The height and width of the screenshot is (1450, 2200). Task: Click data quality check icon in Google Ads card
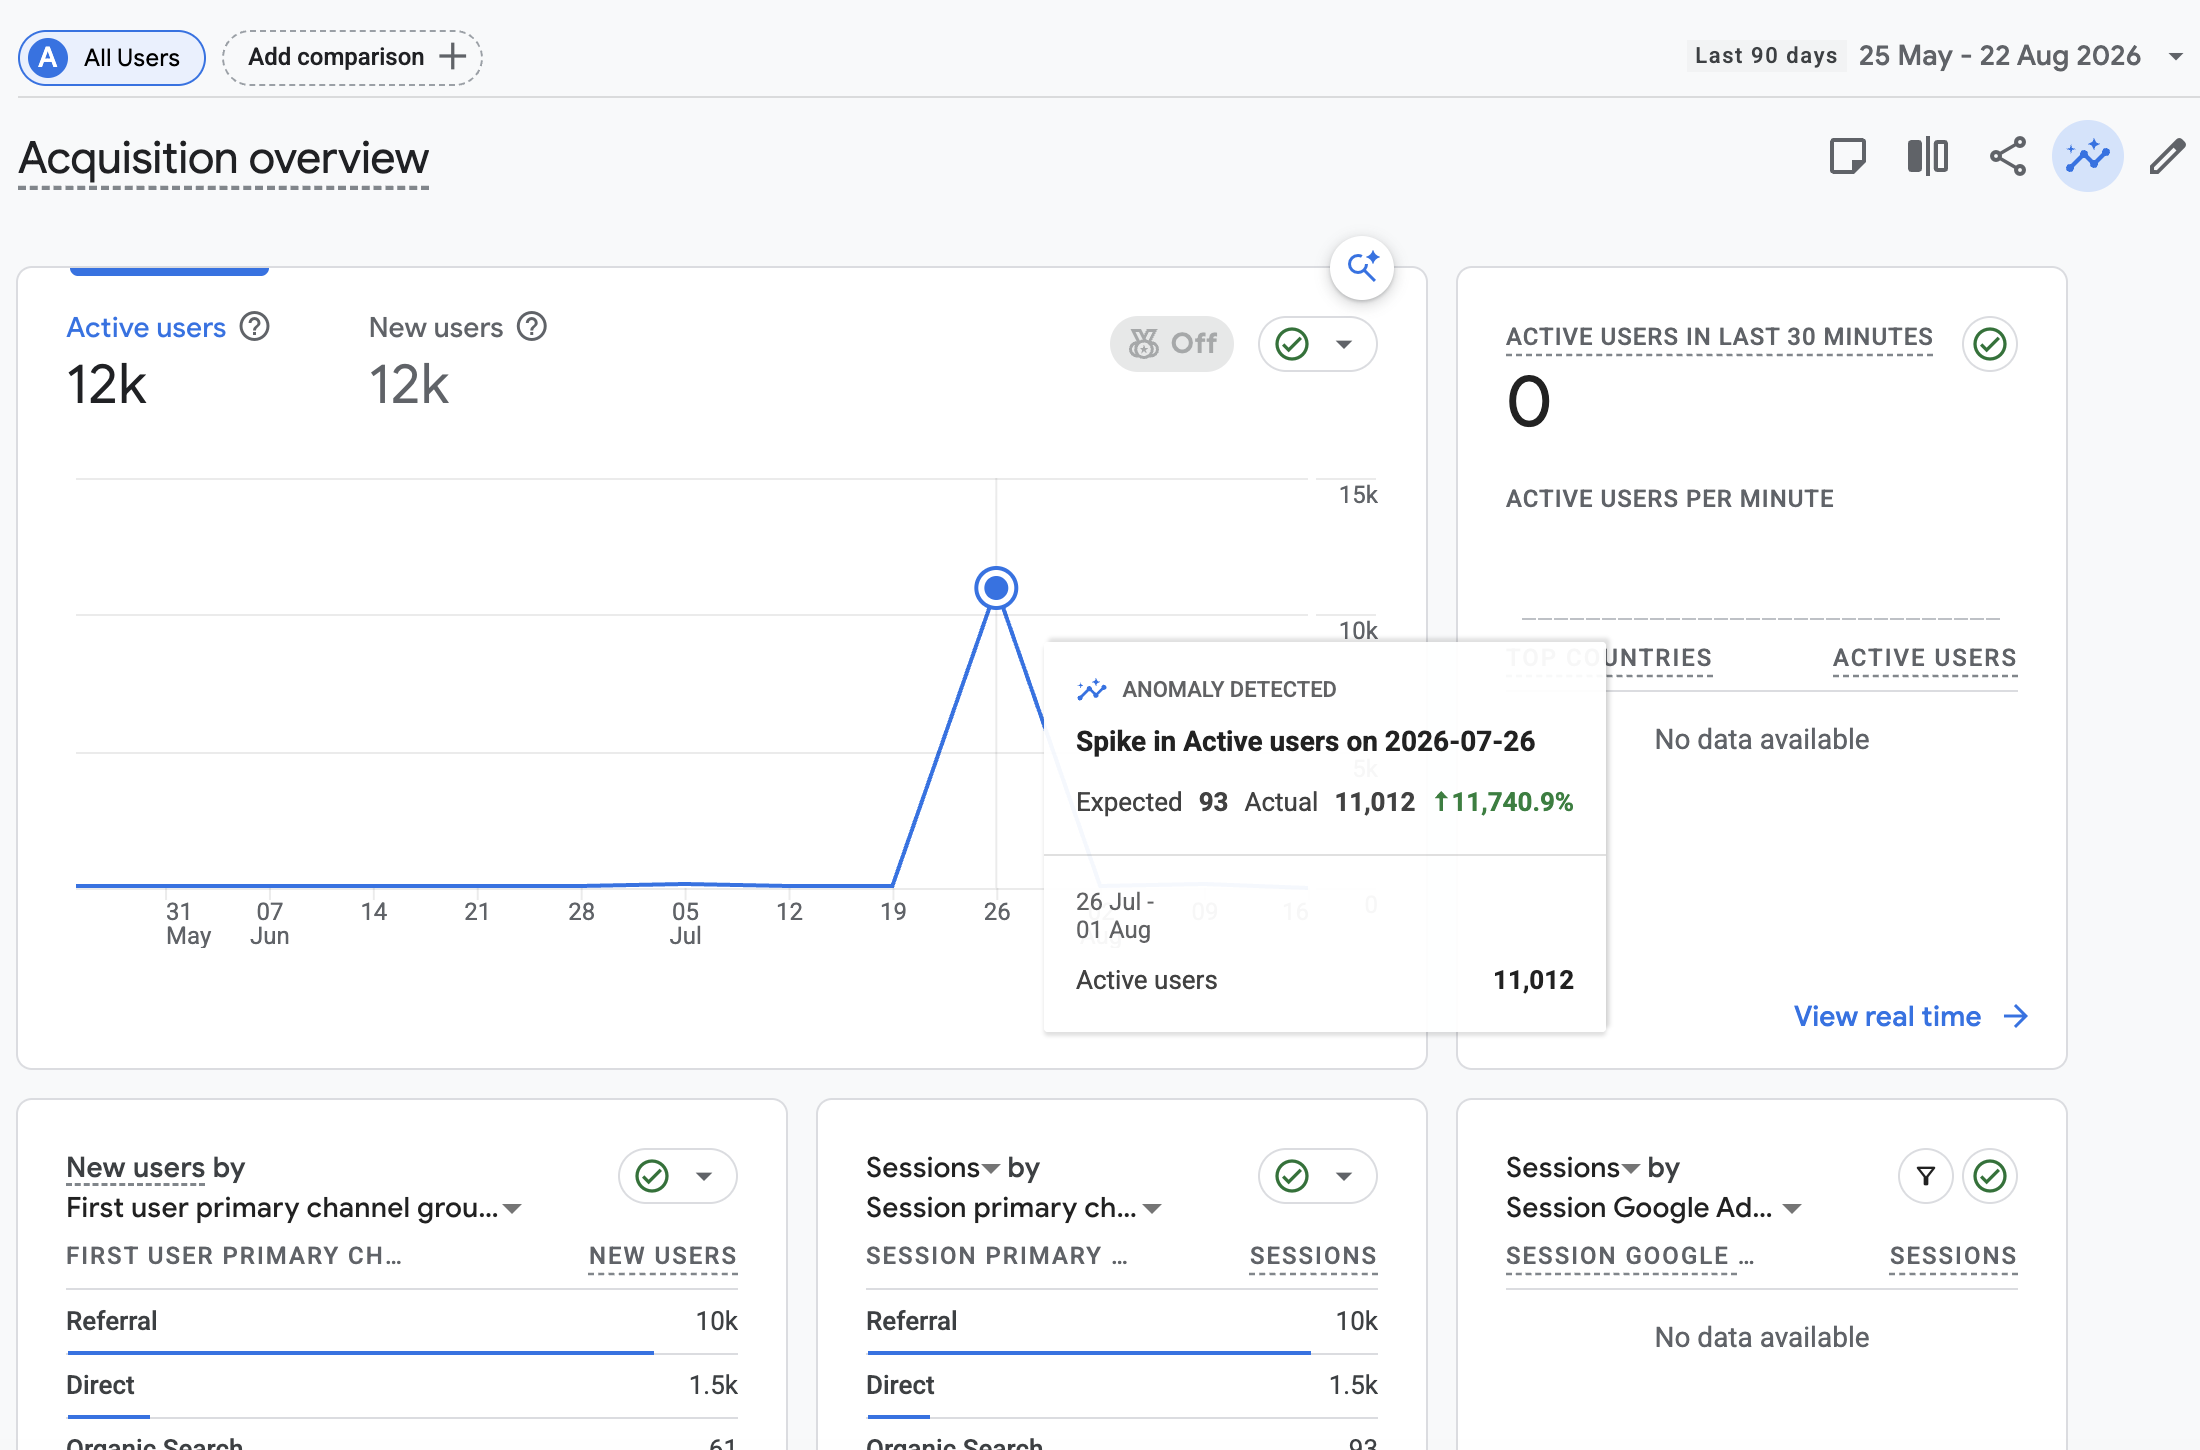(1990, 1176)
